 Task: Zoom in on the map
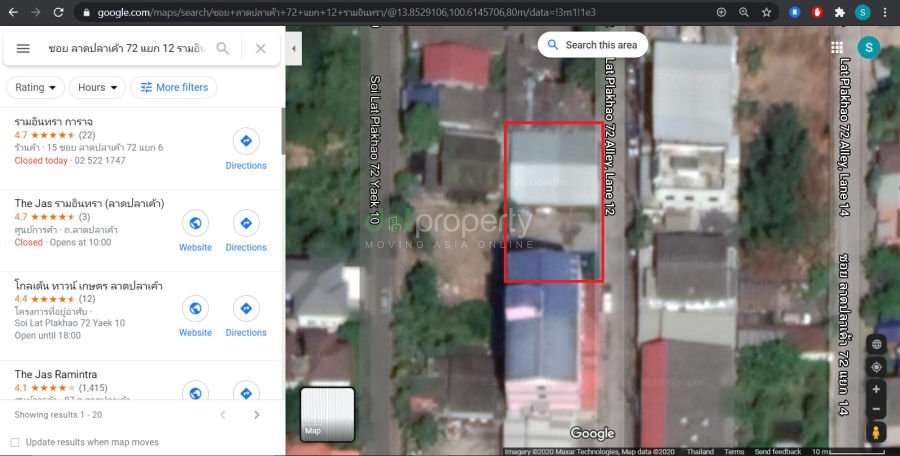(x=876, y=389)
